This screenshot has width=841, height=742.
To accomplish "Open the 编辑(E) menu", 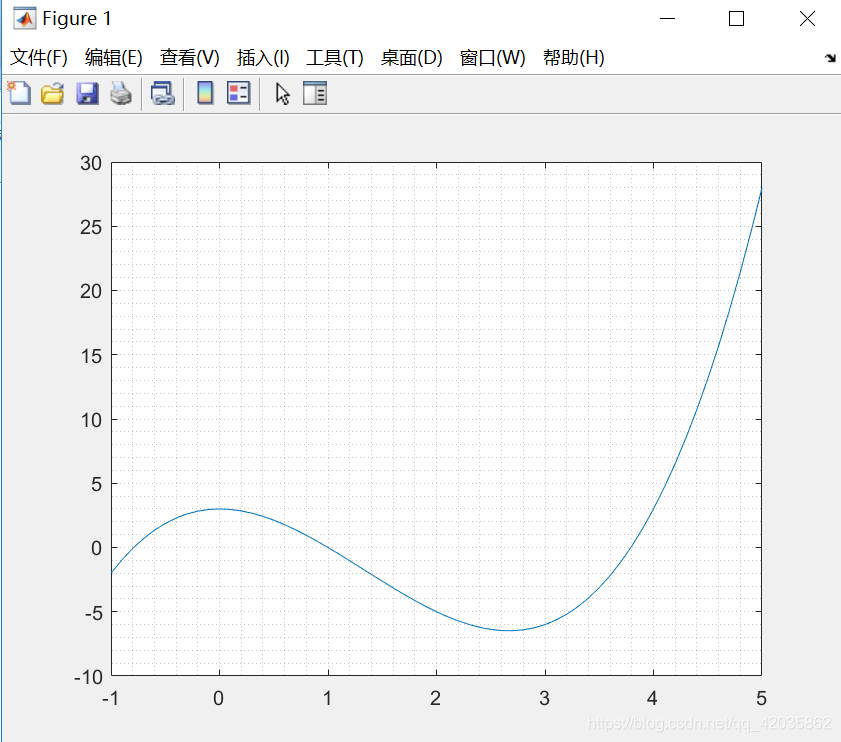I will point(114,57).
